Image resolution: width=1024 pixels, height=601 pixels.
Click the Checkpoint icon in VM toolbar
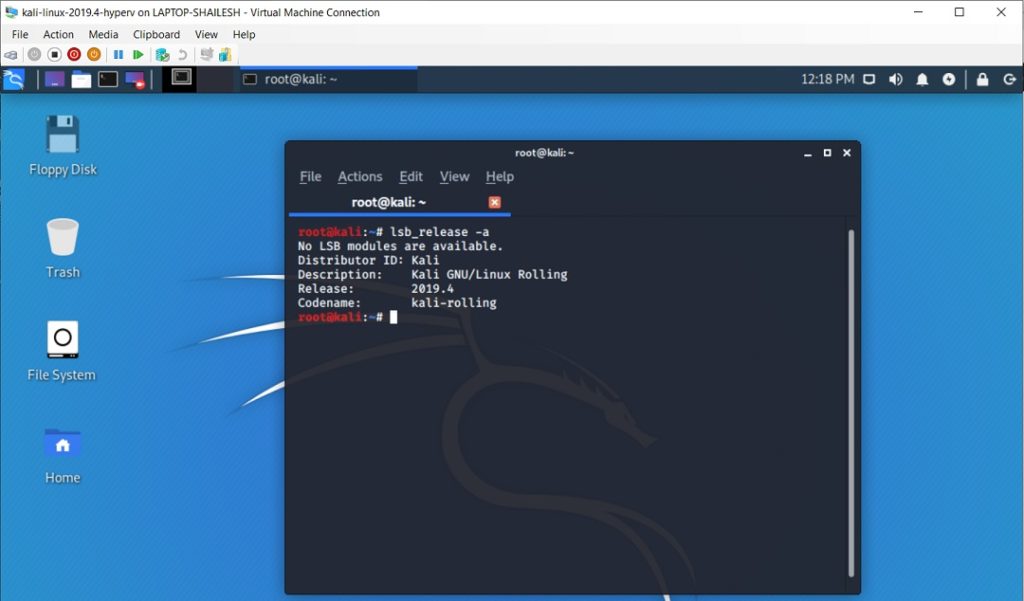point(162,55)
